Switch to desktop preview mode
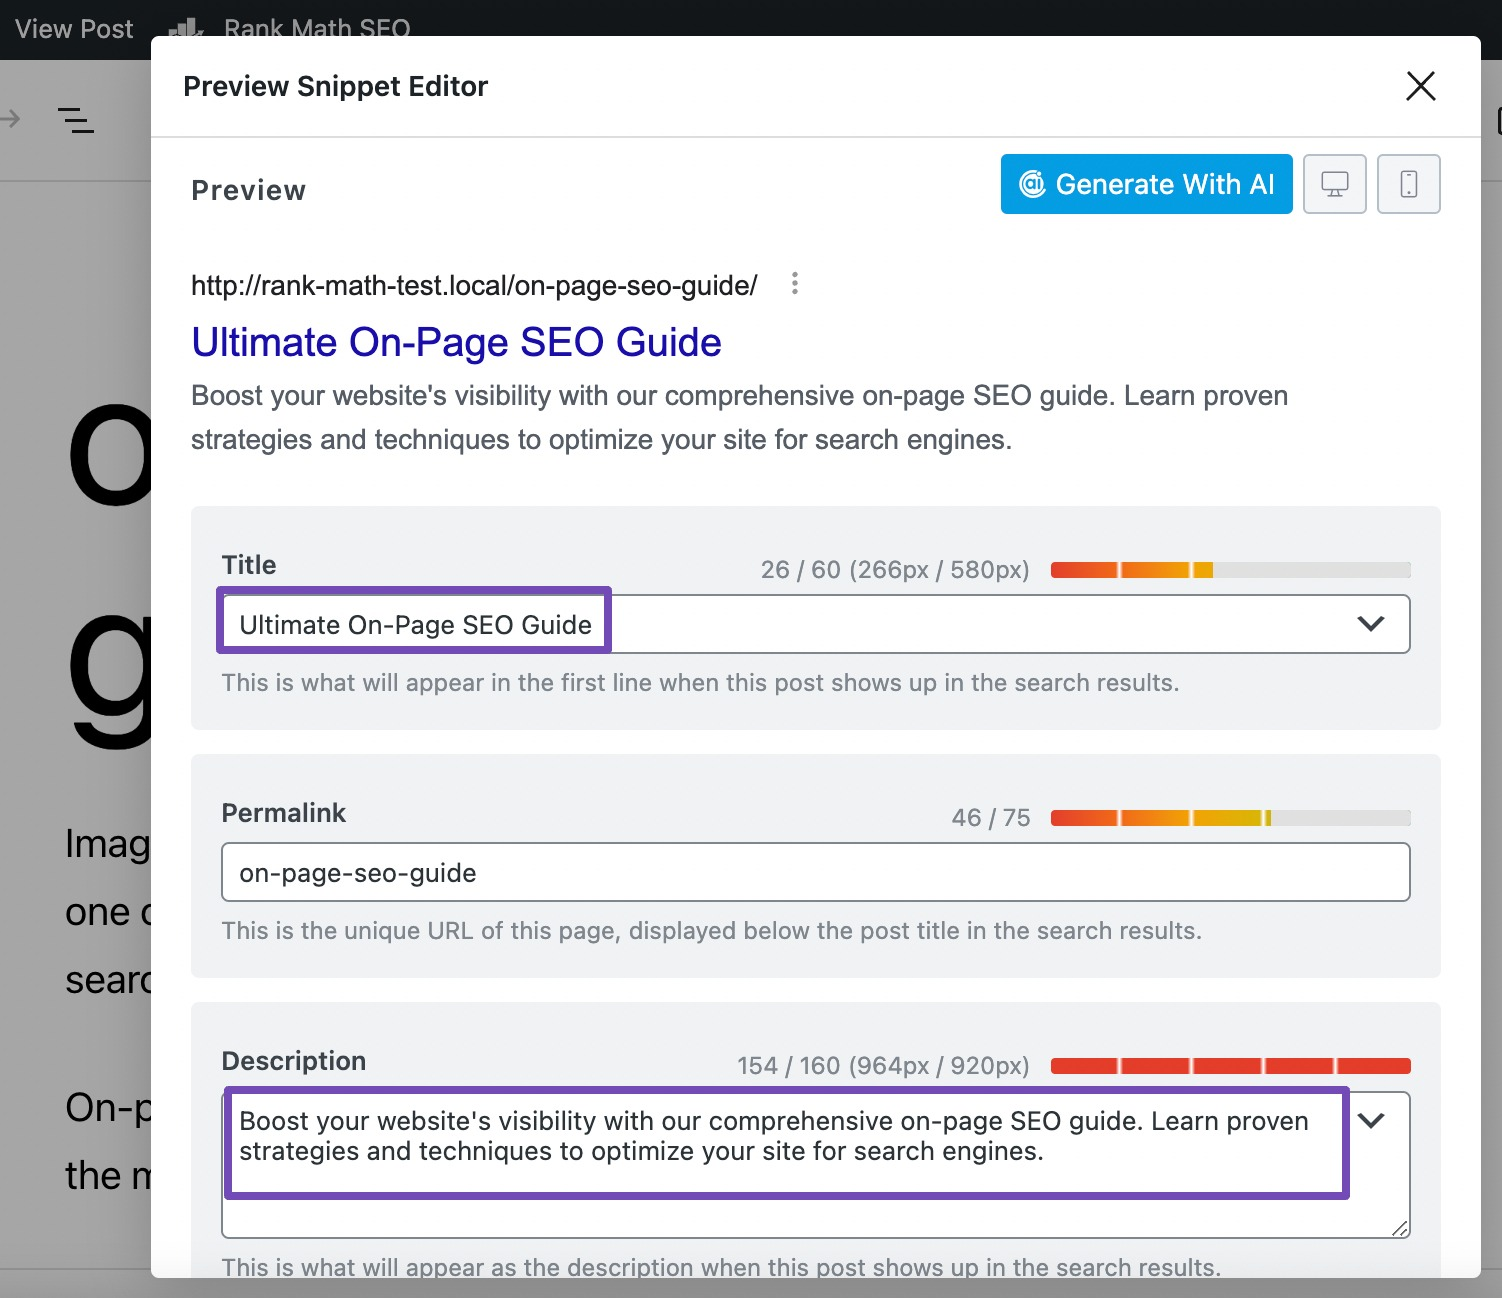 (x=1334, y=184)
